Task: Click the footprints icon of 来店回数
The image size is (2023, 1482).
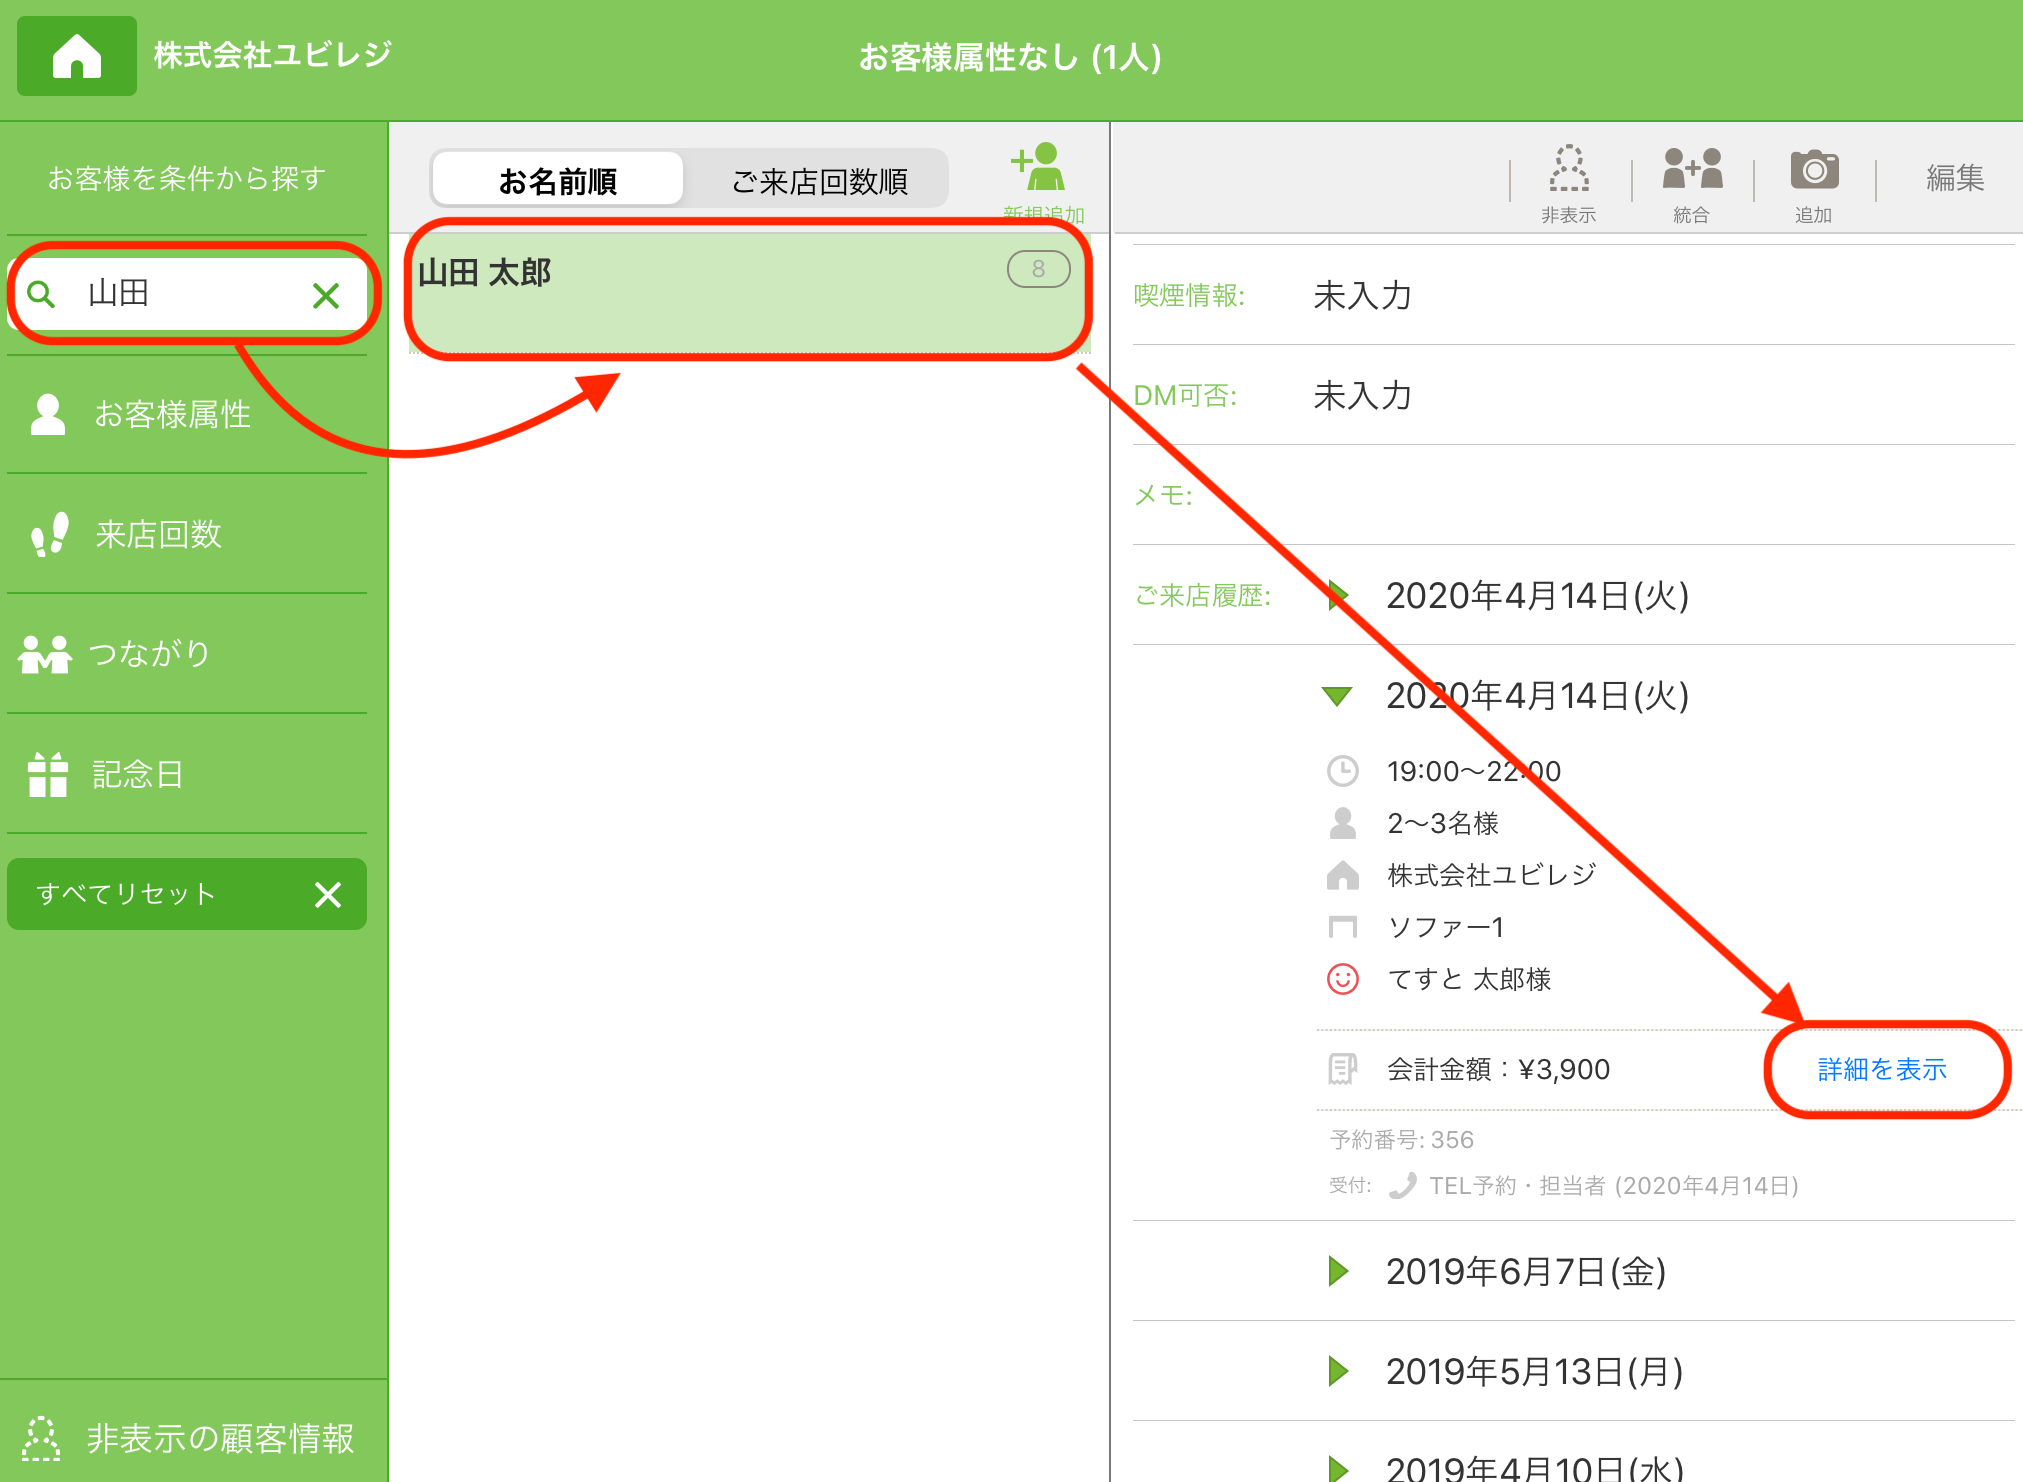Action: coord(50,534)
